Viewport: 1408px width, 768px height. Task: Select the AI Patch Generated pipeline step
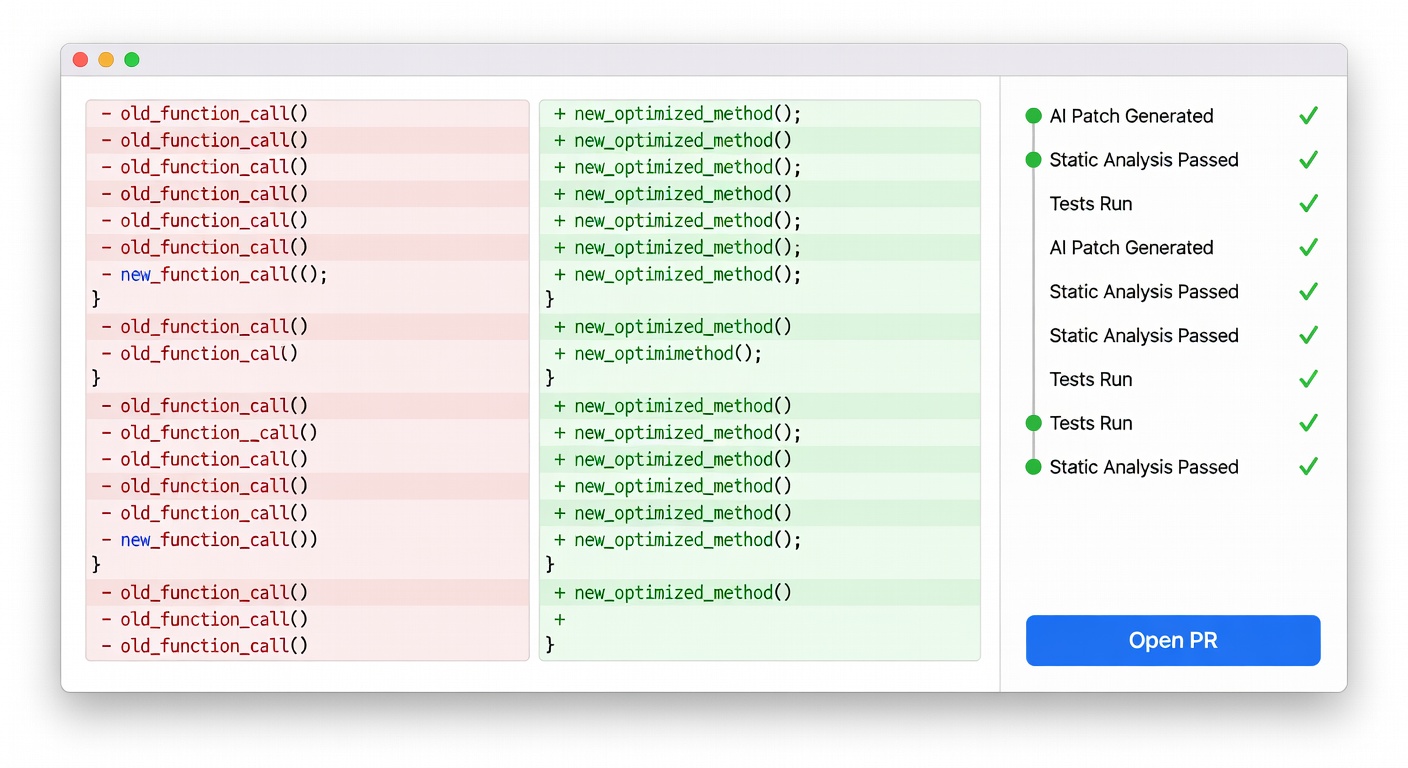click(x=1131, y=116)
